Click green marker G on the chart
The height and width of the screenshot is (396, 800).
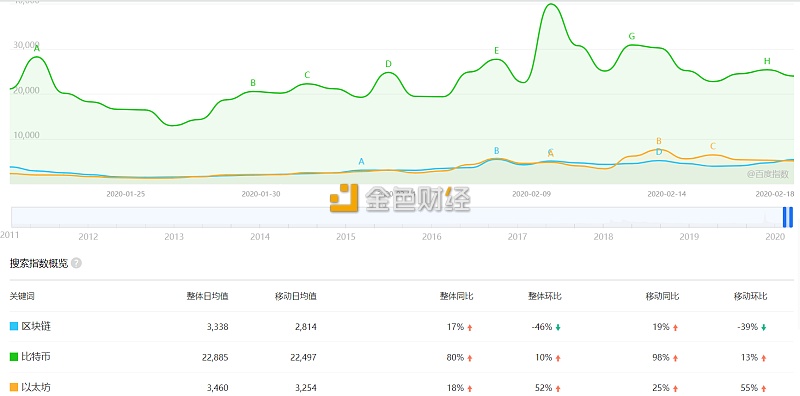(632, 37)
